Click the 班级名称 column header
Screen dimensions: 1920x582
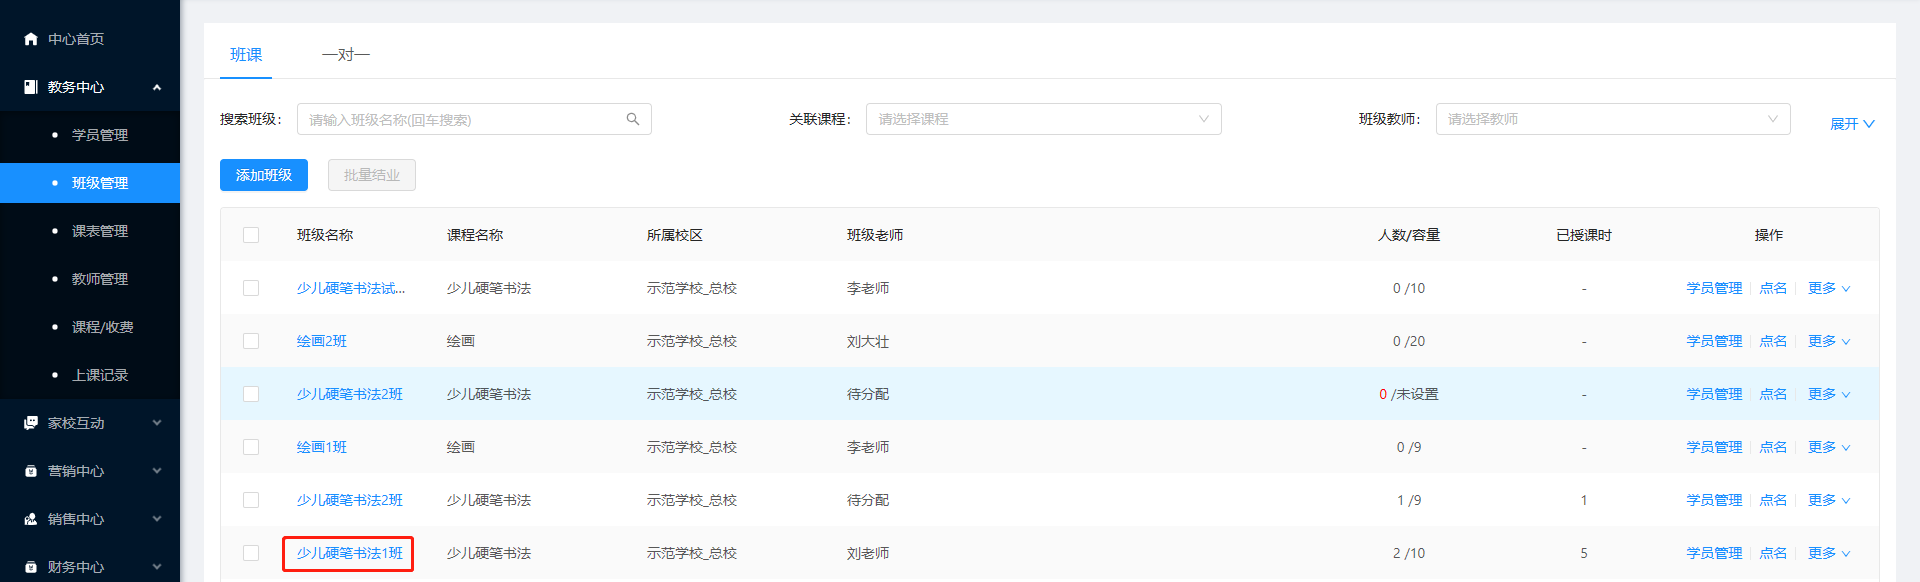point(325,235)
